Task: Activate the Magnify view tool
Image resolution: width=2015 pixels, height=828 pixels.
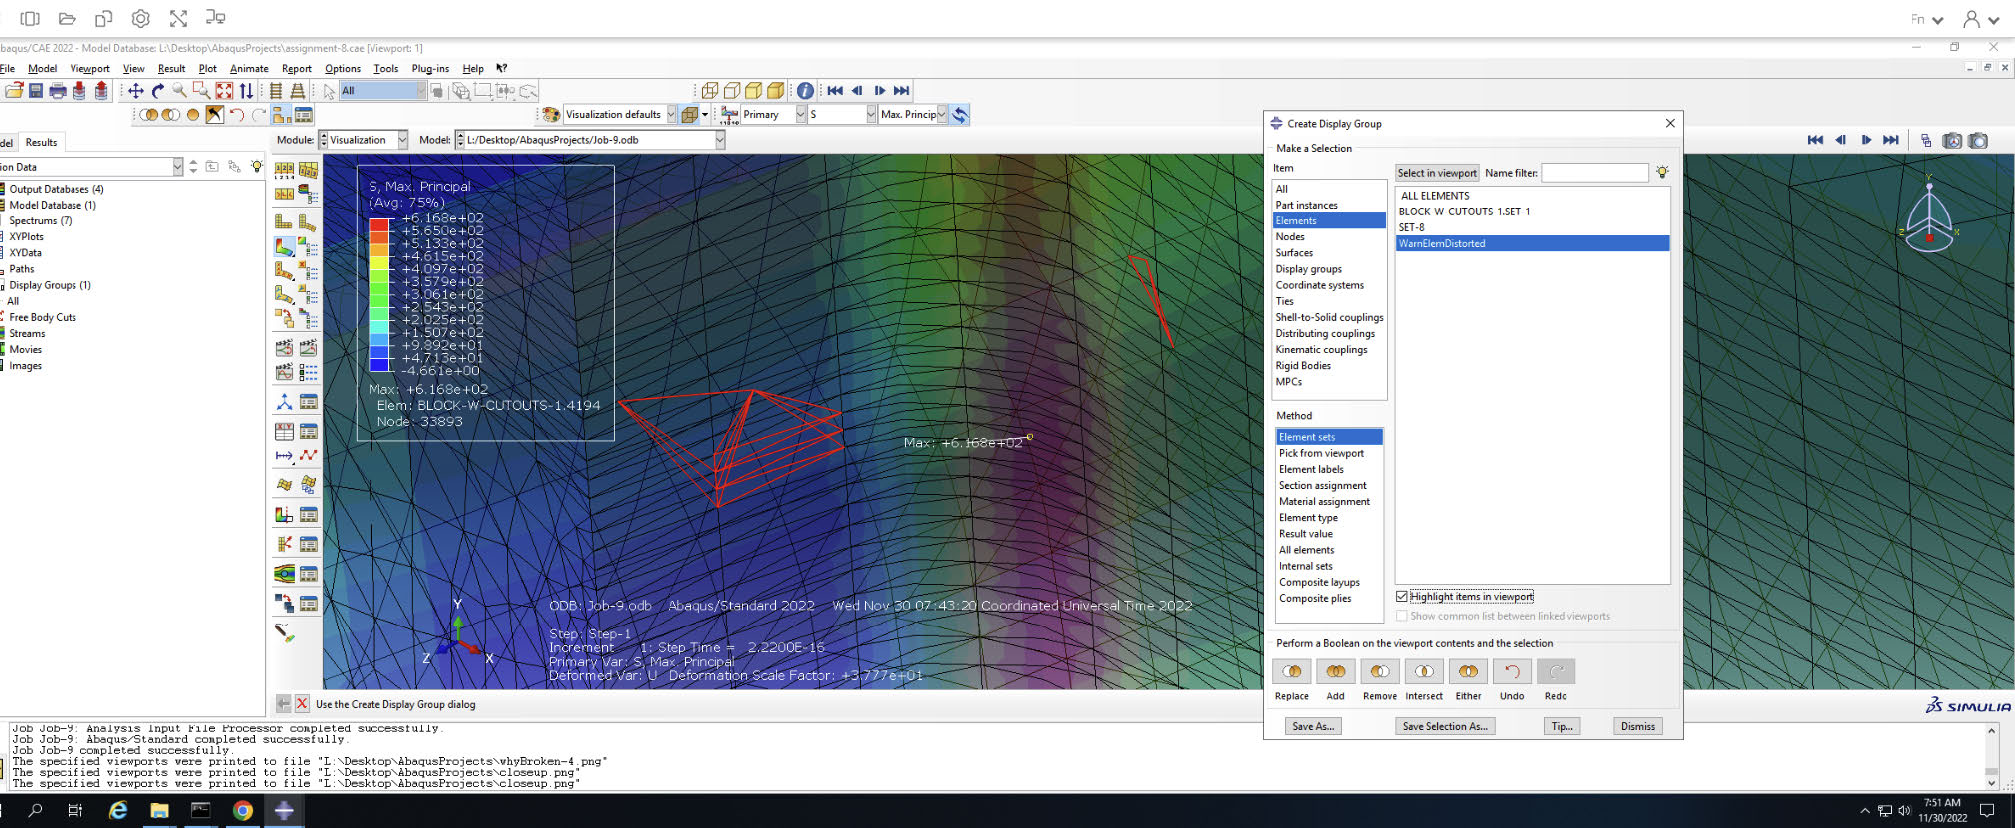Action: click(179, 91)
